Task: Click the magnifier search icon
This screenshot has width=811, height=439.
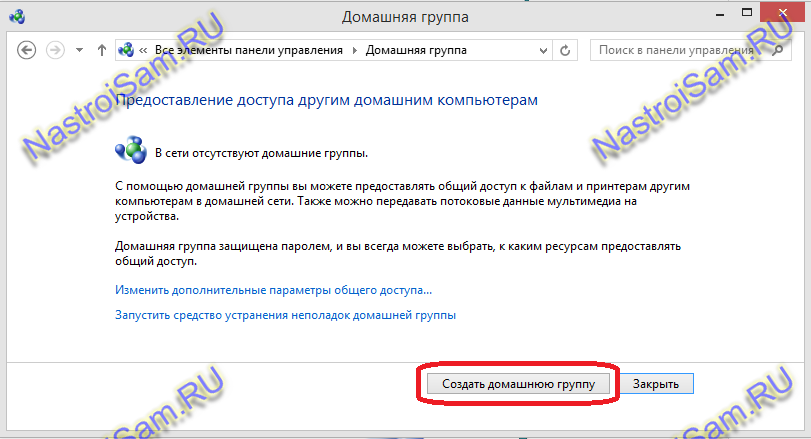Action: pyautogui.click(x=777, y=50)
